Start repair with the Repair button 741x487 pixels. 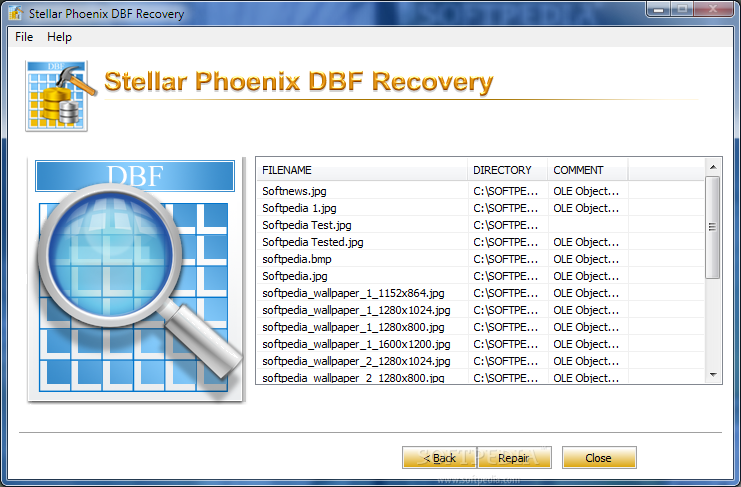[x=514, y=458]
